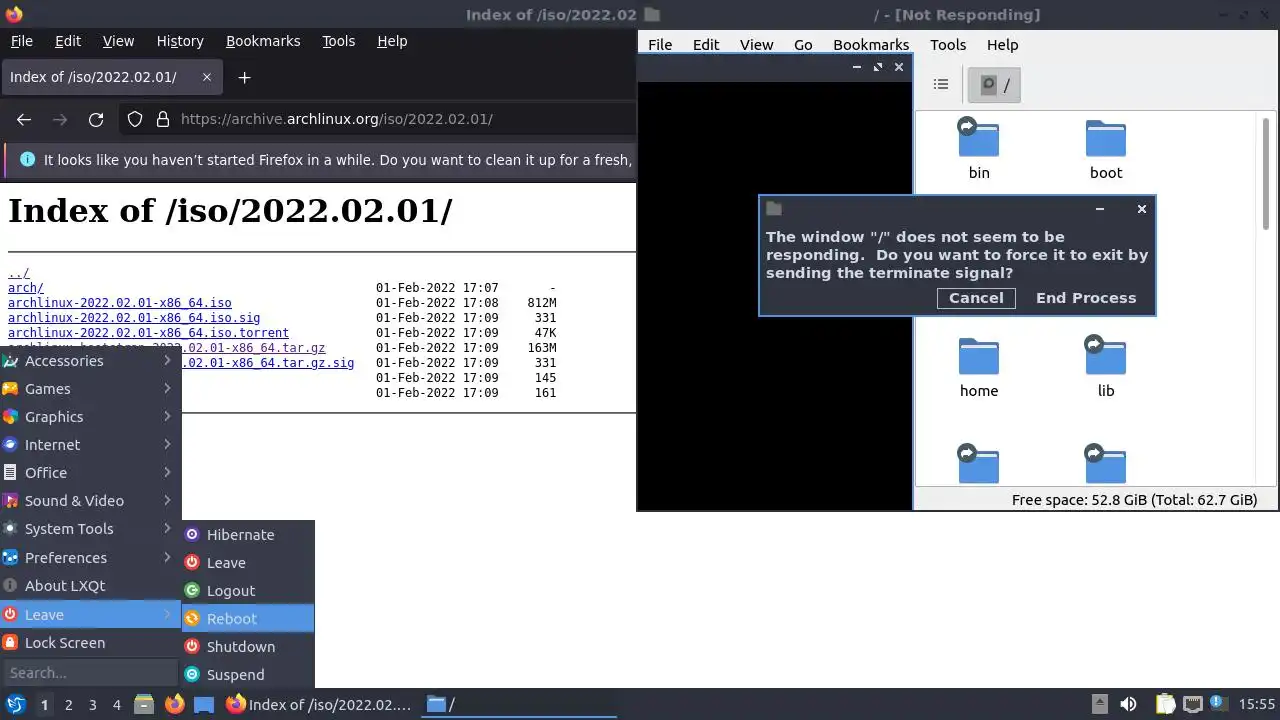
Task: Click the wired network tray icon
Action: (x=1192, y=704)
